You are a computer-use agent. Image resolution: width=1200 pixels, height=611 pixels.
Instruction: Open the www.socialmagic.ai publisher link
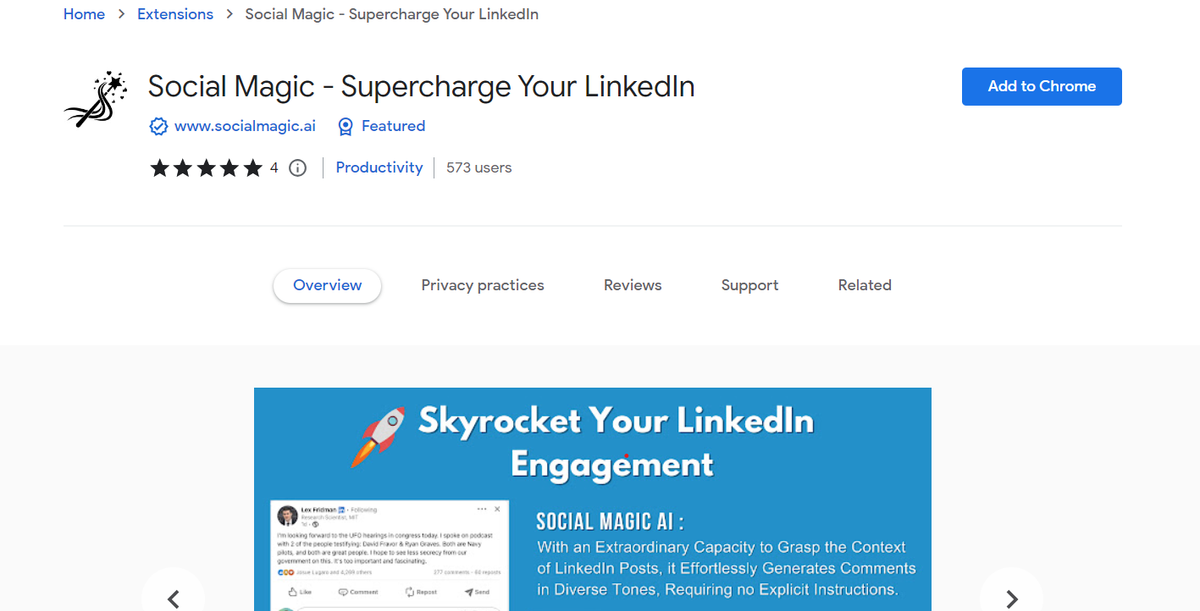(x=245, y=126)
